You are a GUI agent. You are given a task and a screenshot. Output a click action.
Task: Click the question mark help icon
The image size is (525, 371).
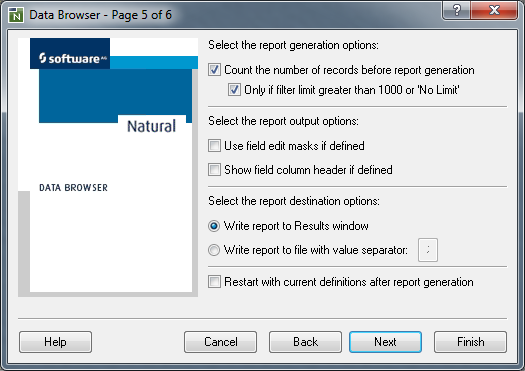coord(456,10)
